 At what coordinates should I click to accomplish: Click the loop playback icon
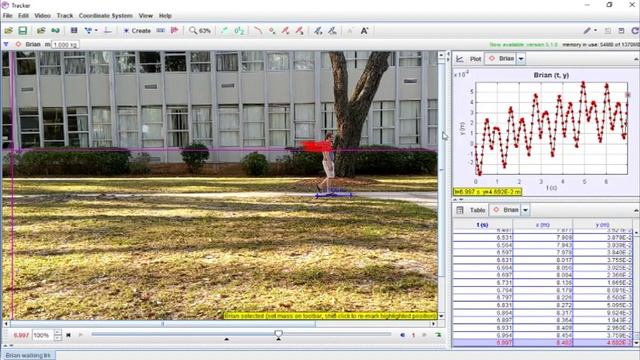pos(439,335)
